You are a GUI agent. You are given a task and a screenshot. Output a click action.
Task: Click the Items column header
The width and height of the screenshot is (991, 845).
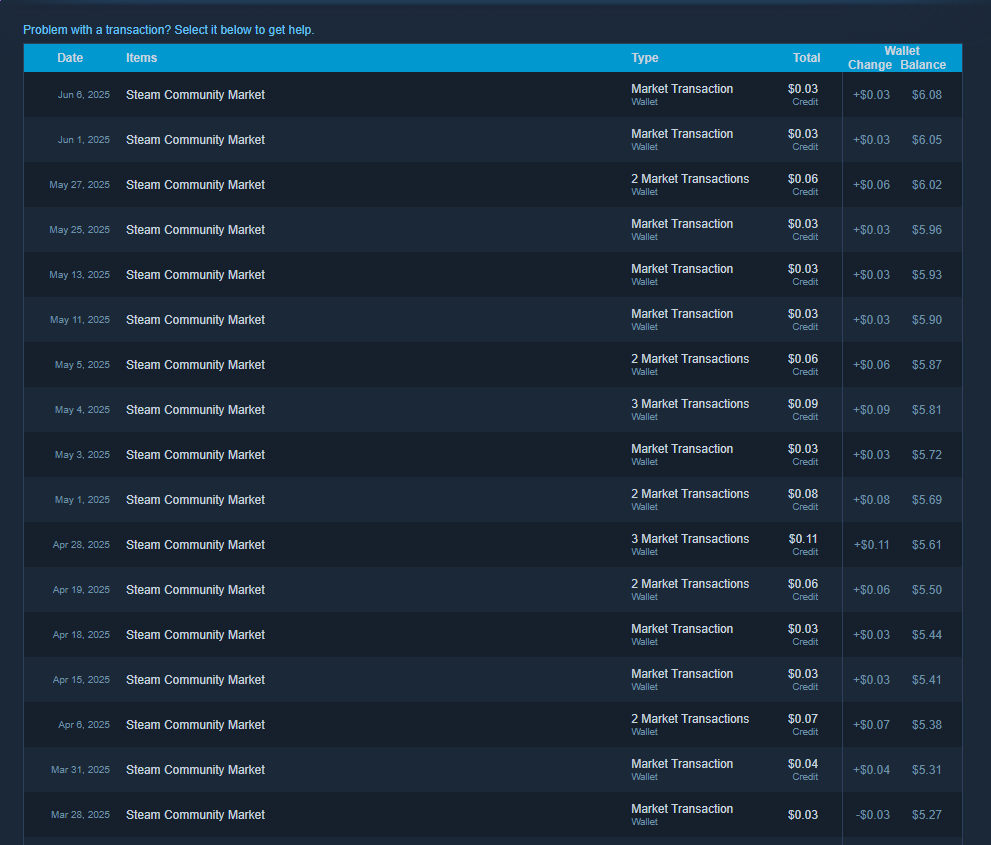pyautogui.click(x=142, y=58)
